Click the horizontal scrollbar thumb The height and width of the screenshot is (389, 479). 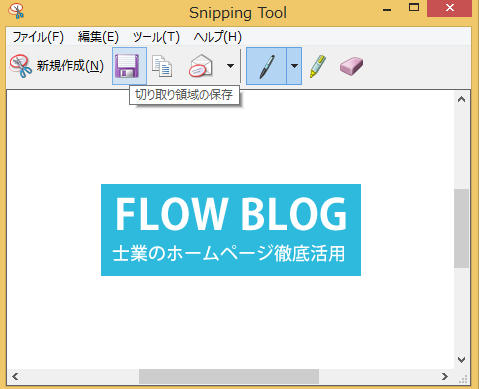tap(229, 377)
